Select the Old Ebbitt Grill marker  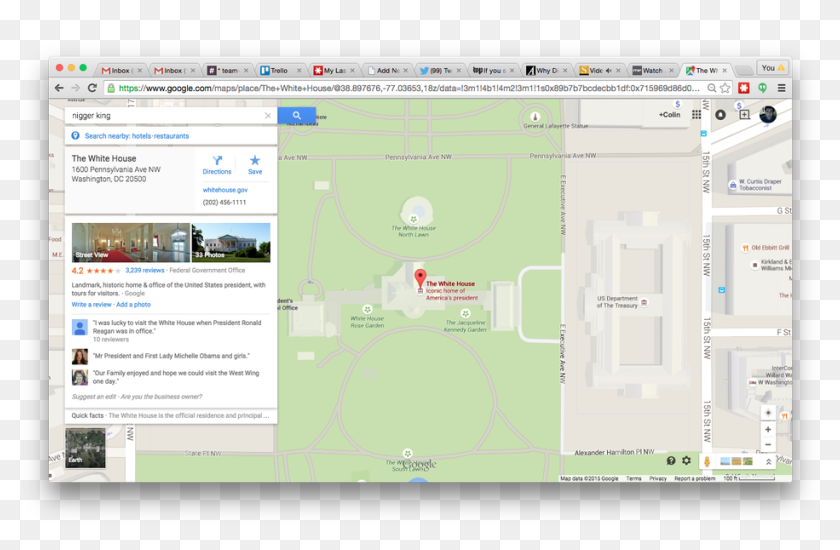745,248
